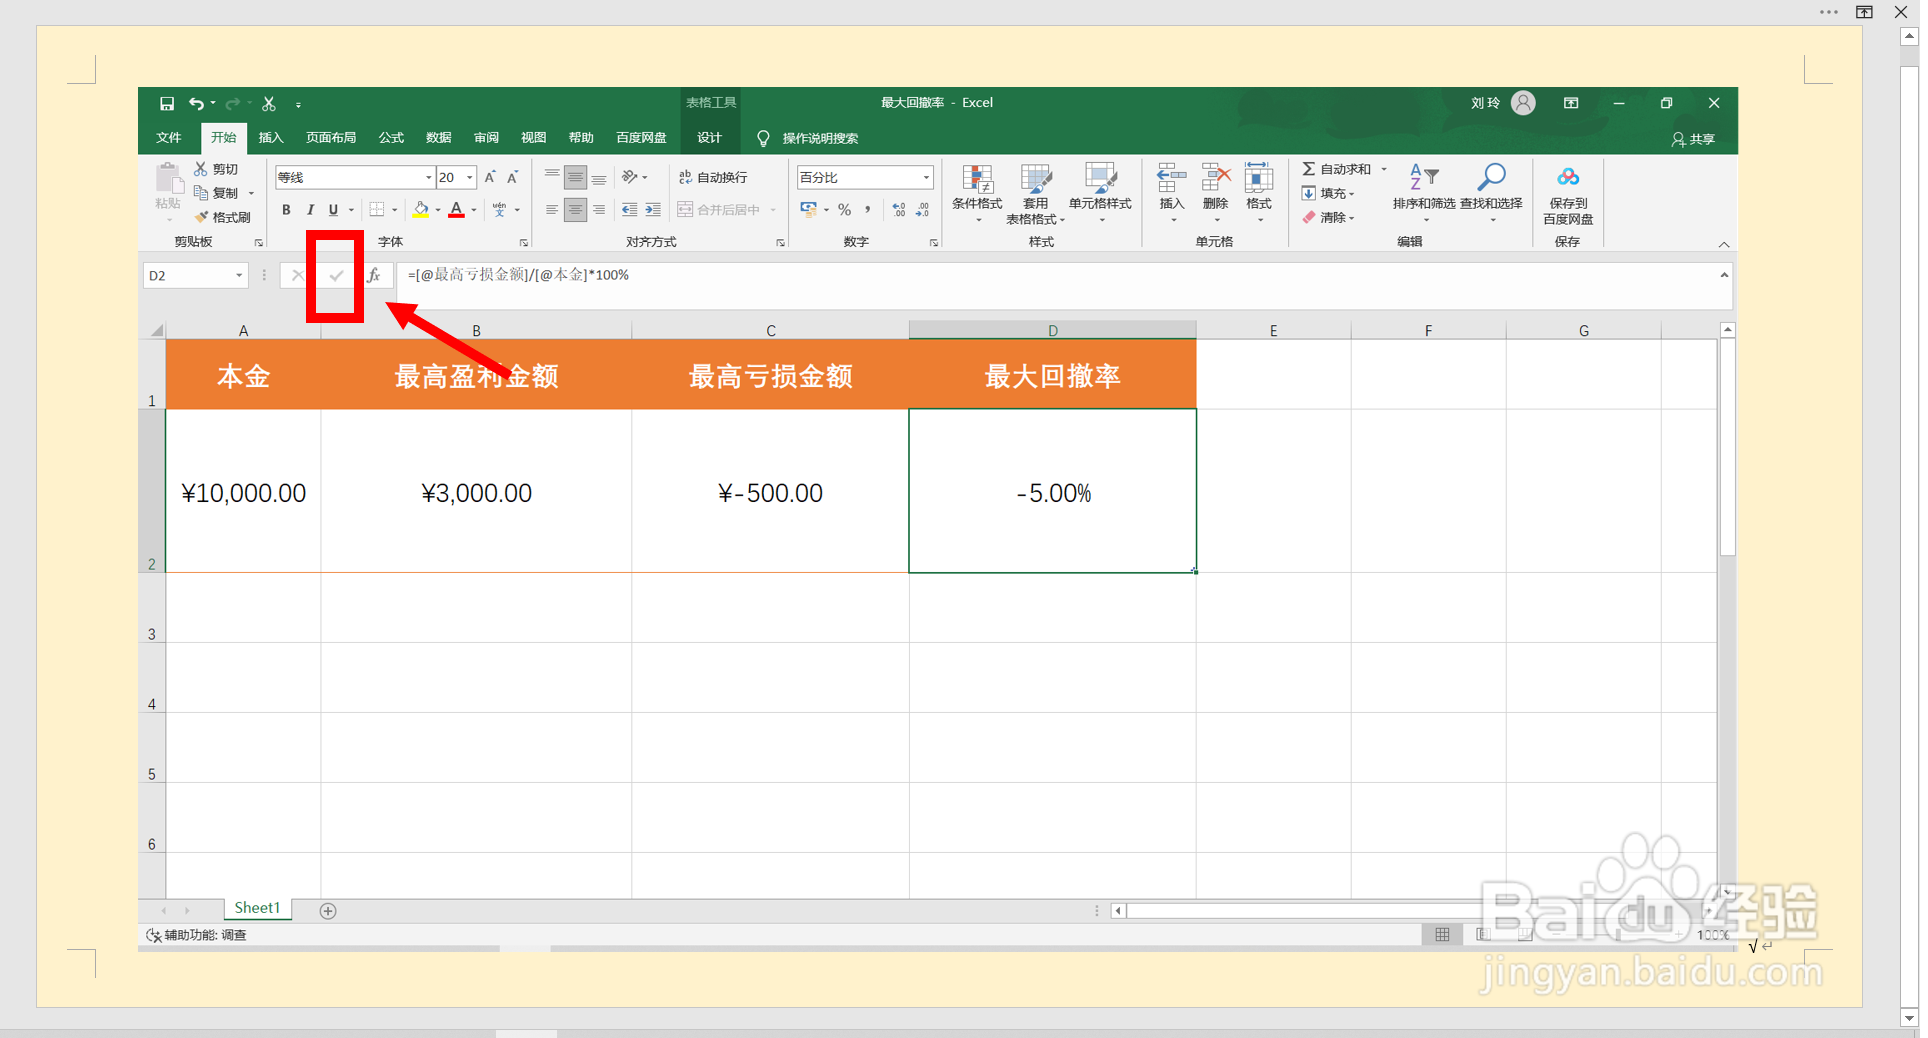Switch to the 公式 formulas tab
The height and width of the screenshot is (1038, 1928).
coord(391,137)
